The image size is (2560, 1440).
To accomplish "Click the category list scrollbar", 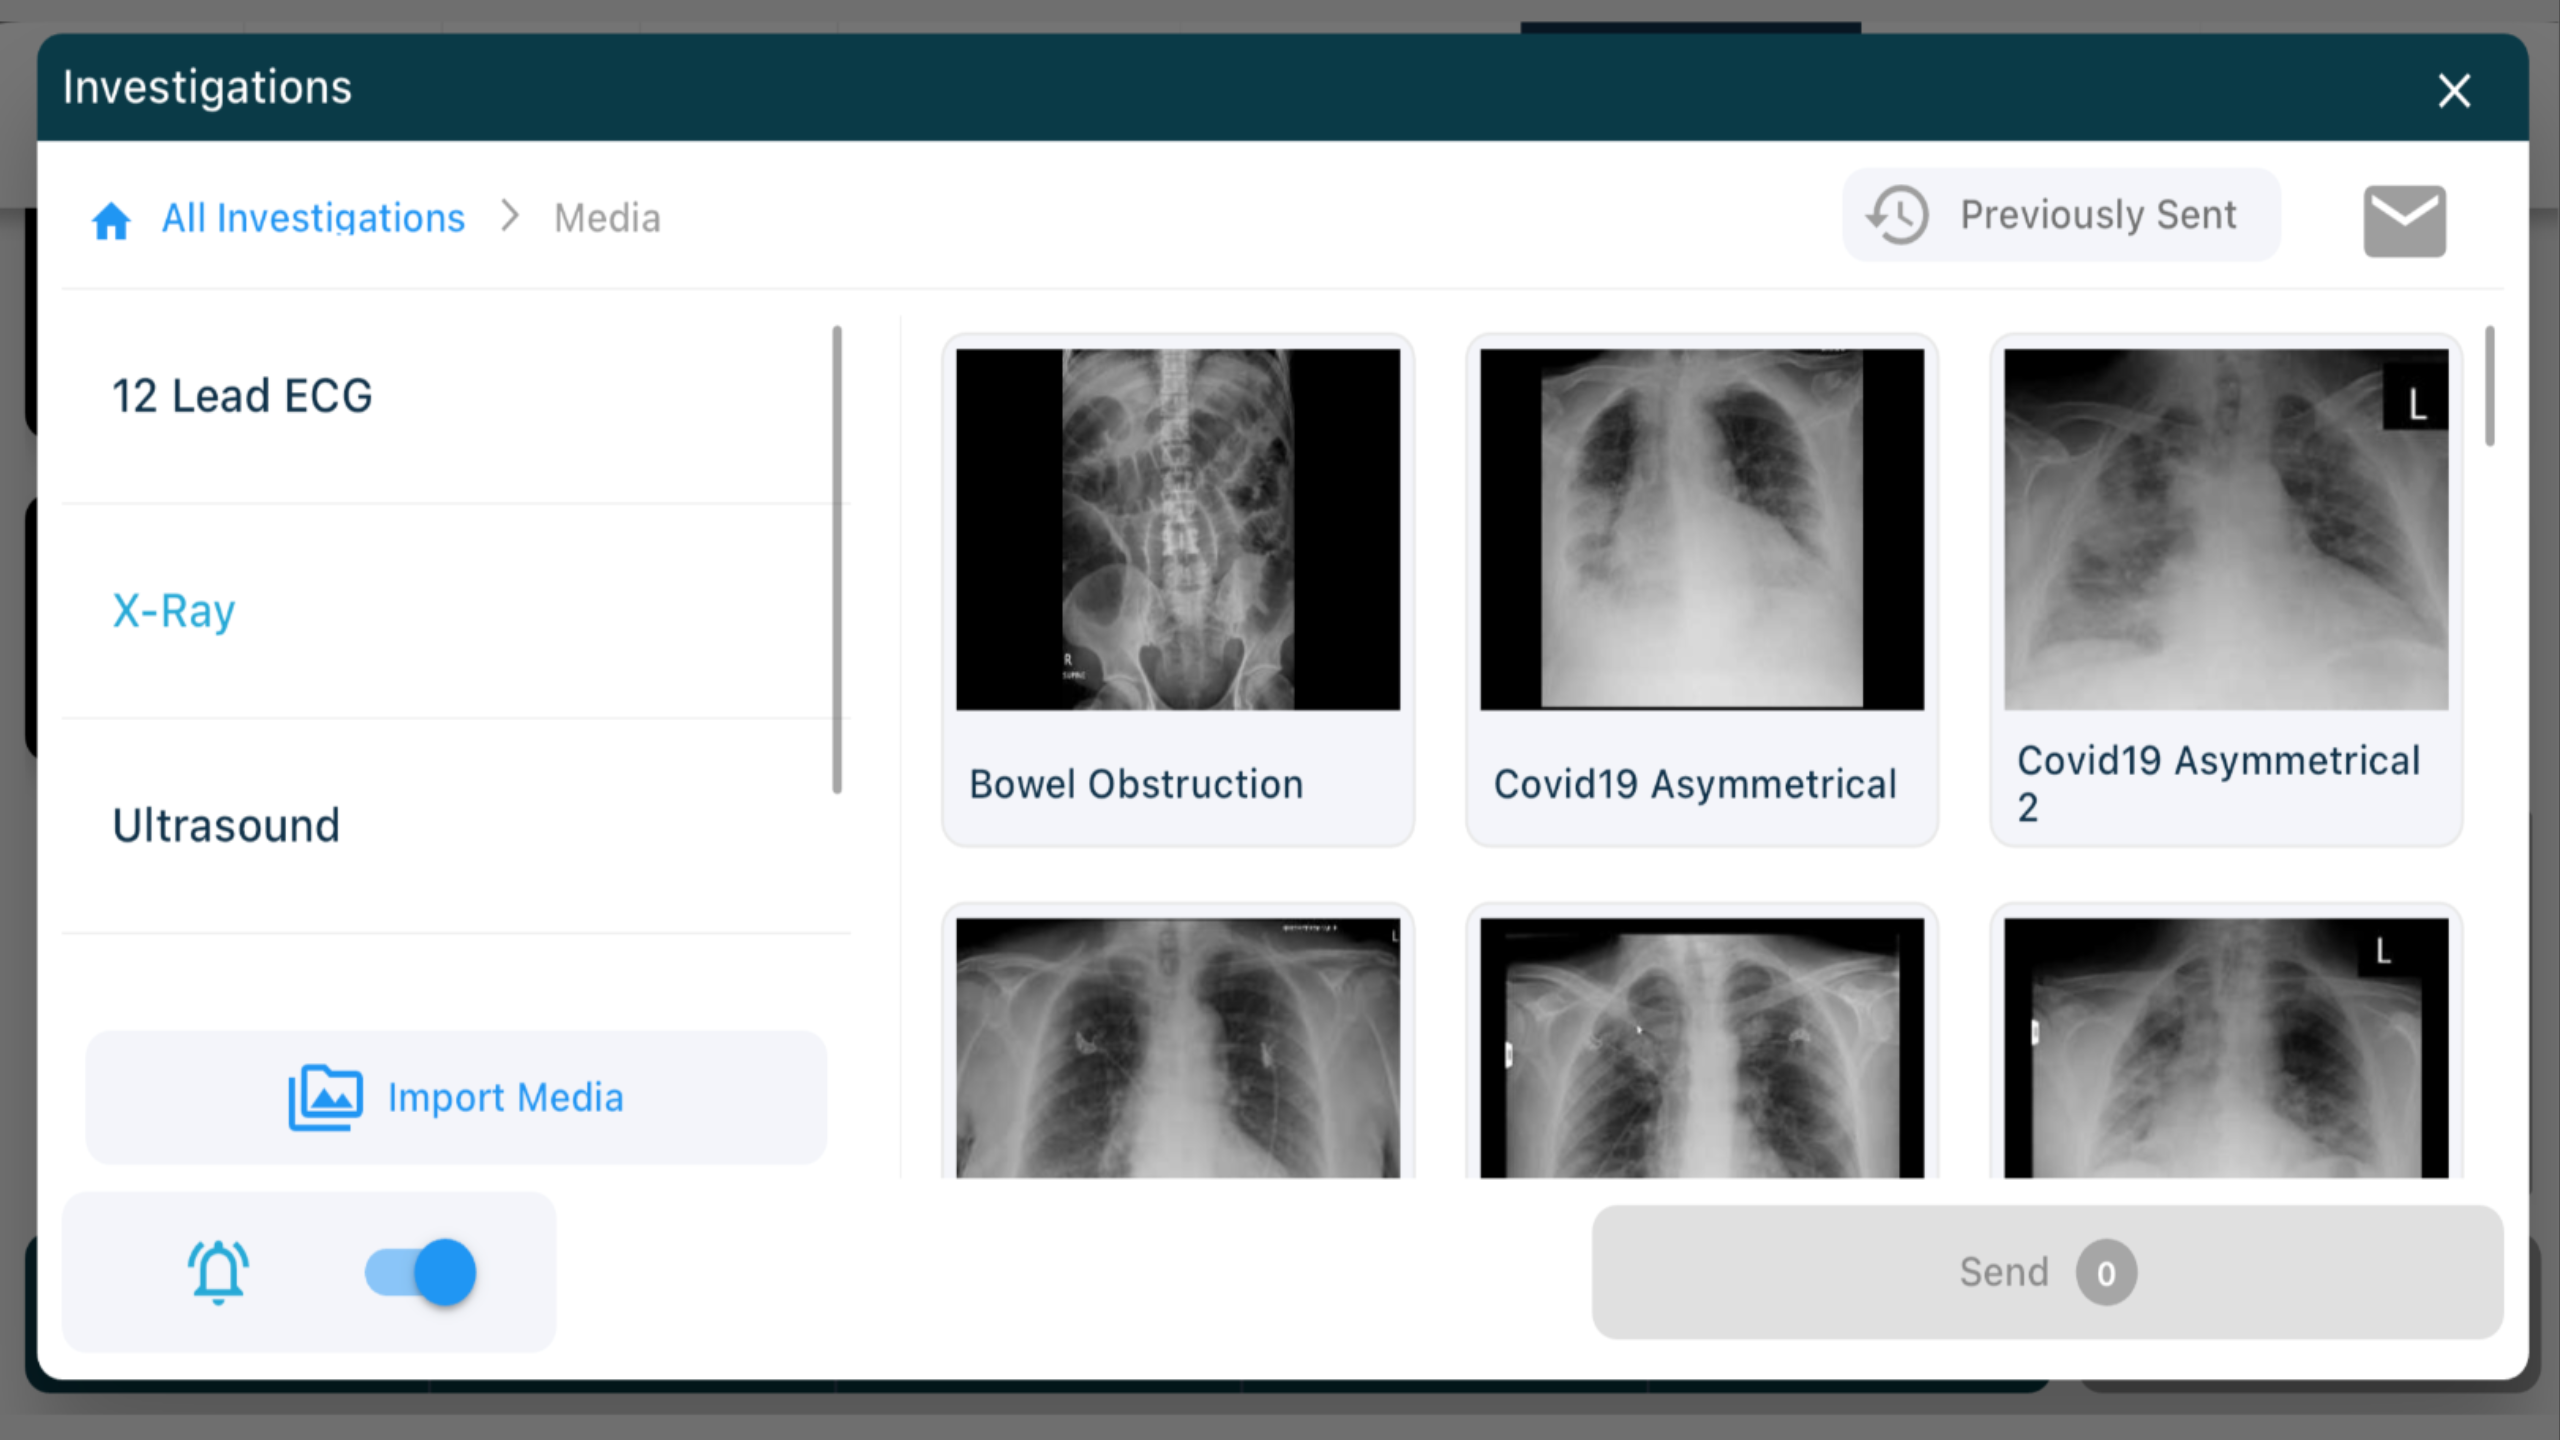I will tap(837, 560).
